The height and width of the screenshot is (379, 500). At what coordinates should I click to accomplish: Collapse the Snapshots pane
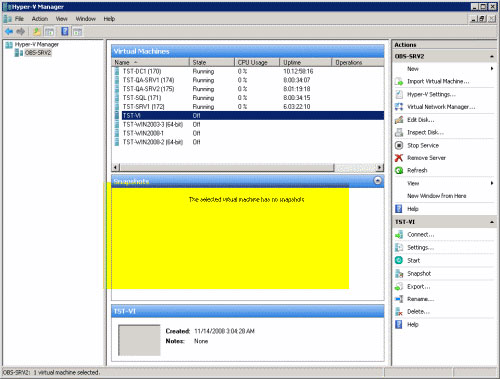(378, 181)
